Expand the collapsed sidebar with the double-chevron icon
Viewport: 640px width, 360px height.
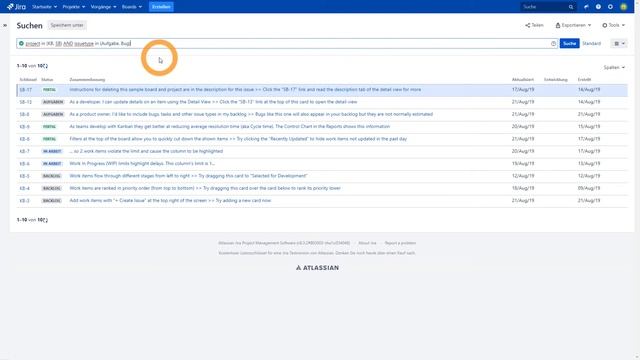[5, 25]
